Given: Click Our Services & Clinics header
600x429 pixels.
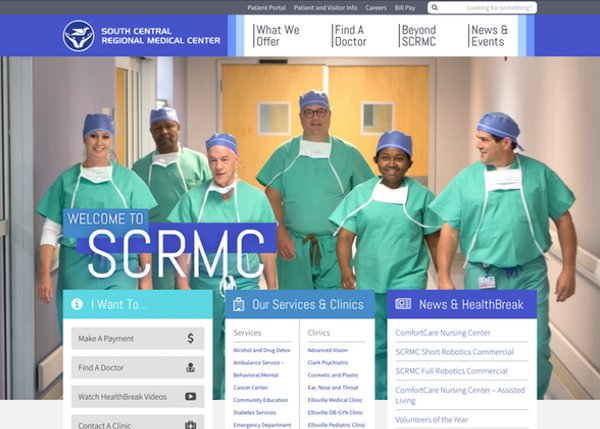Looking at the screenshot, I should [x=300, y=304].
